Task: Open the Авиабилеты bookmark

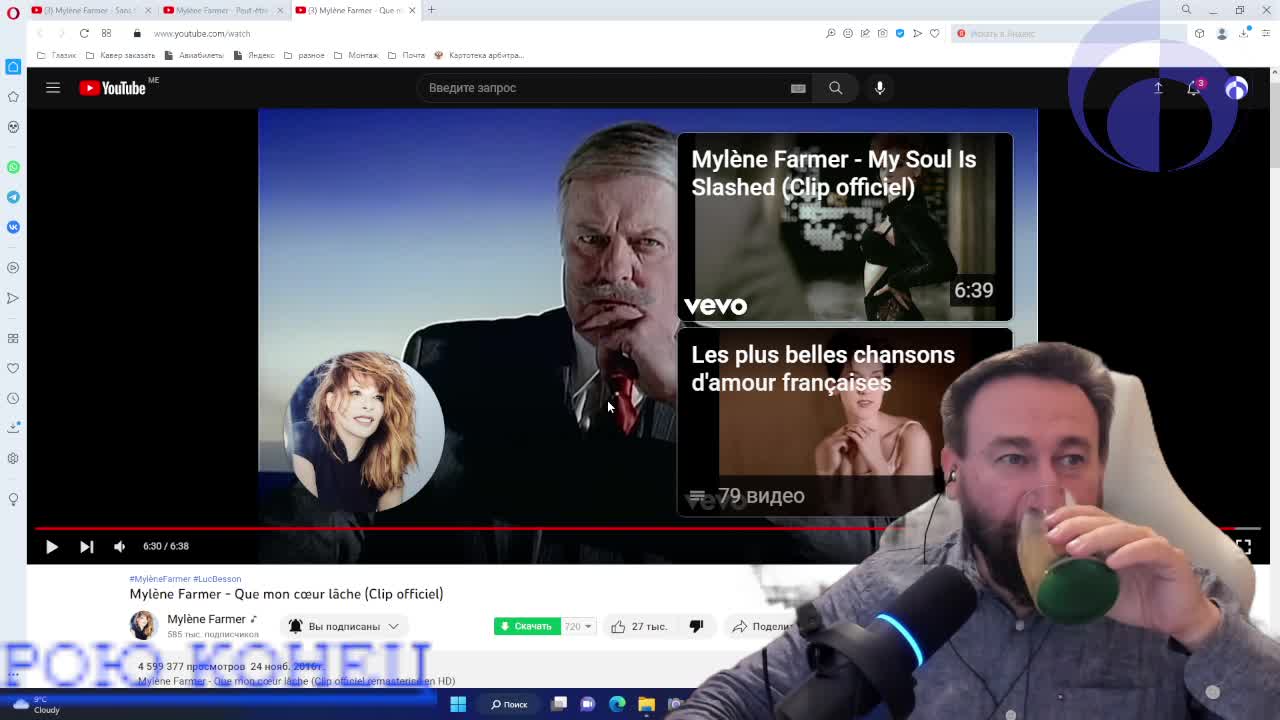Action: (x=194, y=55)
